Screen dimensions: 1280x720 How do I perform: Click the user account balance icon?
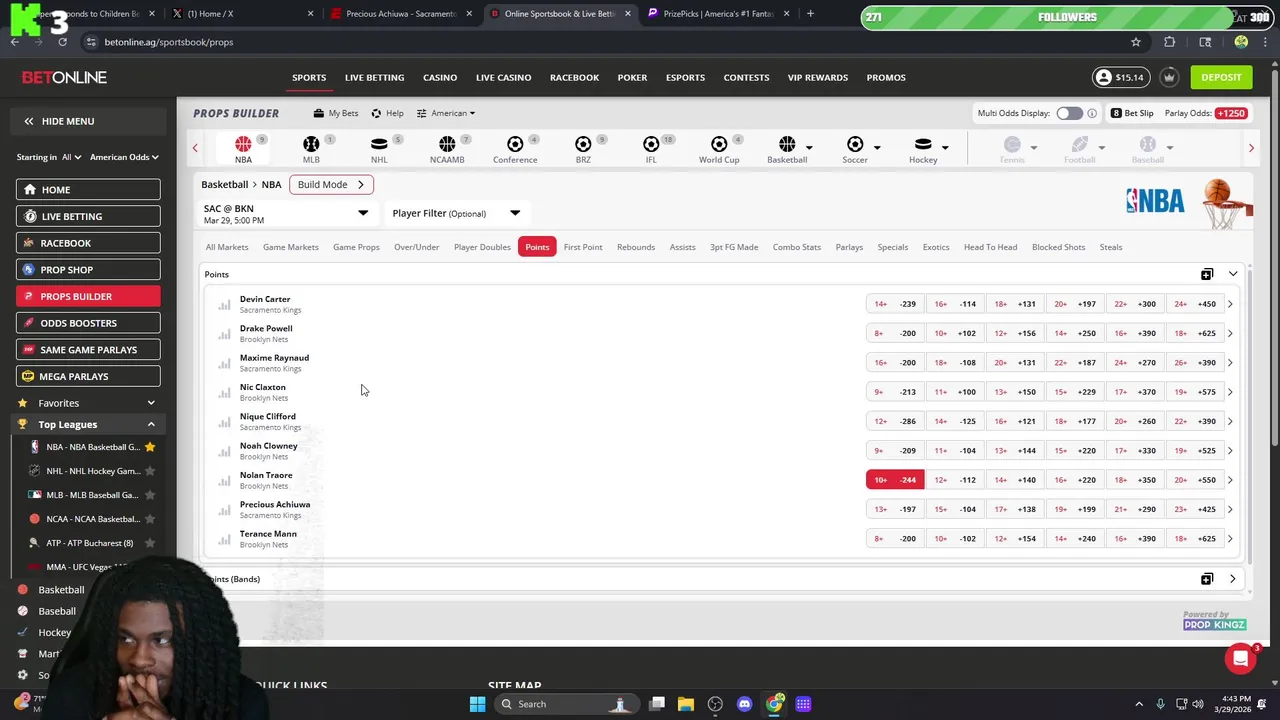click(x=1103, y=77)
